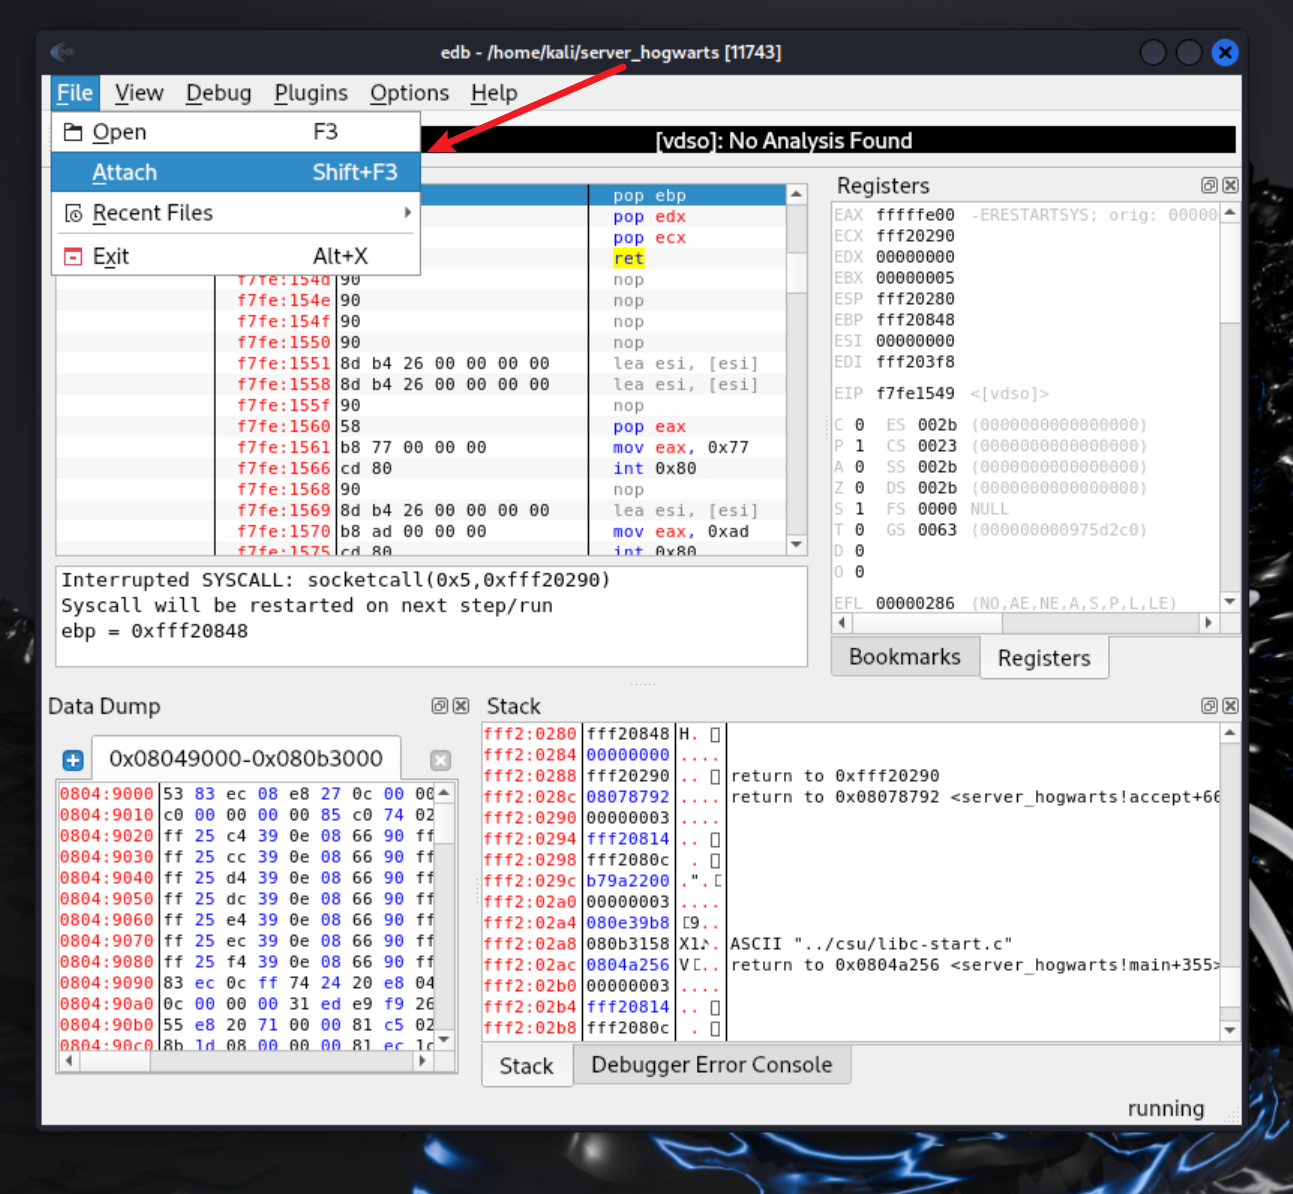Float the Registers panel
Viewport: 1293px width, 1194px height.
(x=1209, y=185)
